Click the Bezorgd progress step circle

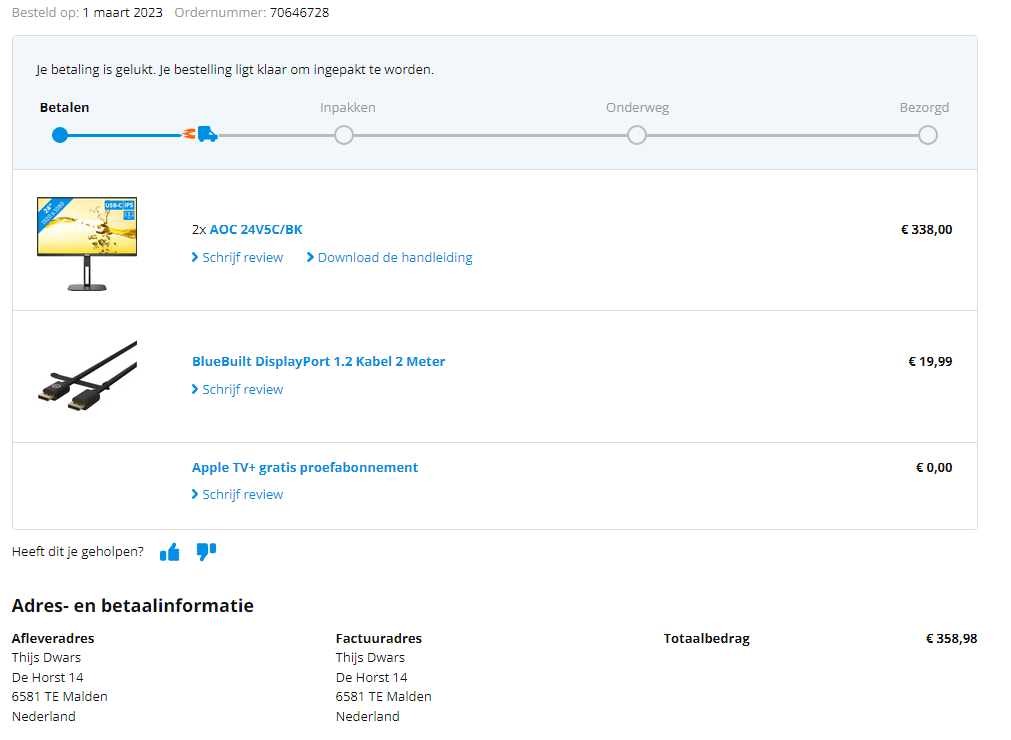point(928,135)
